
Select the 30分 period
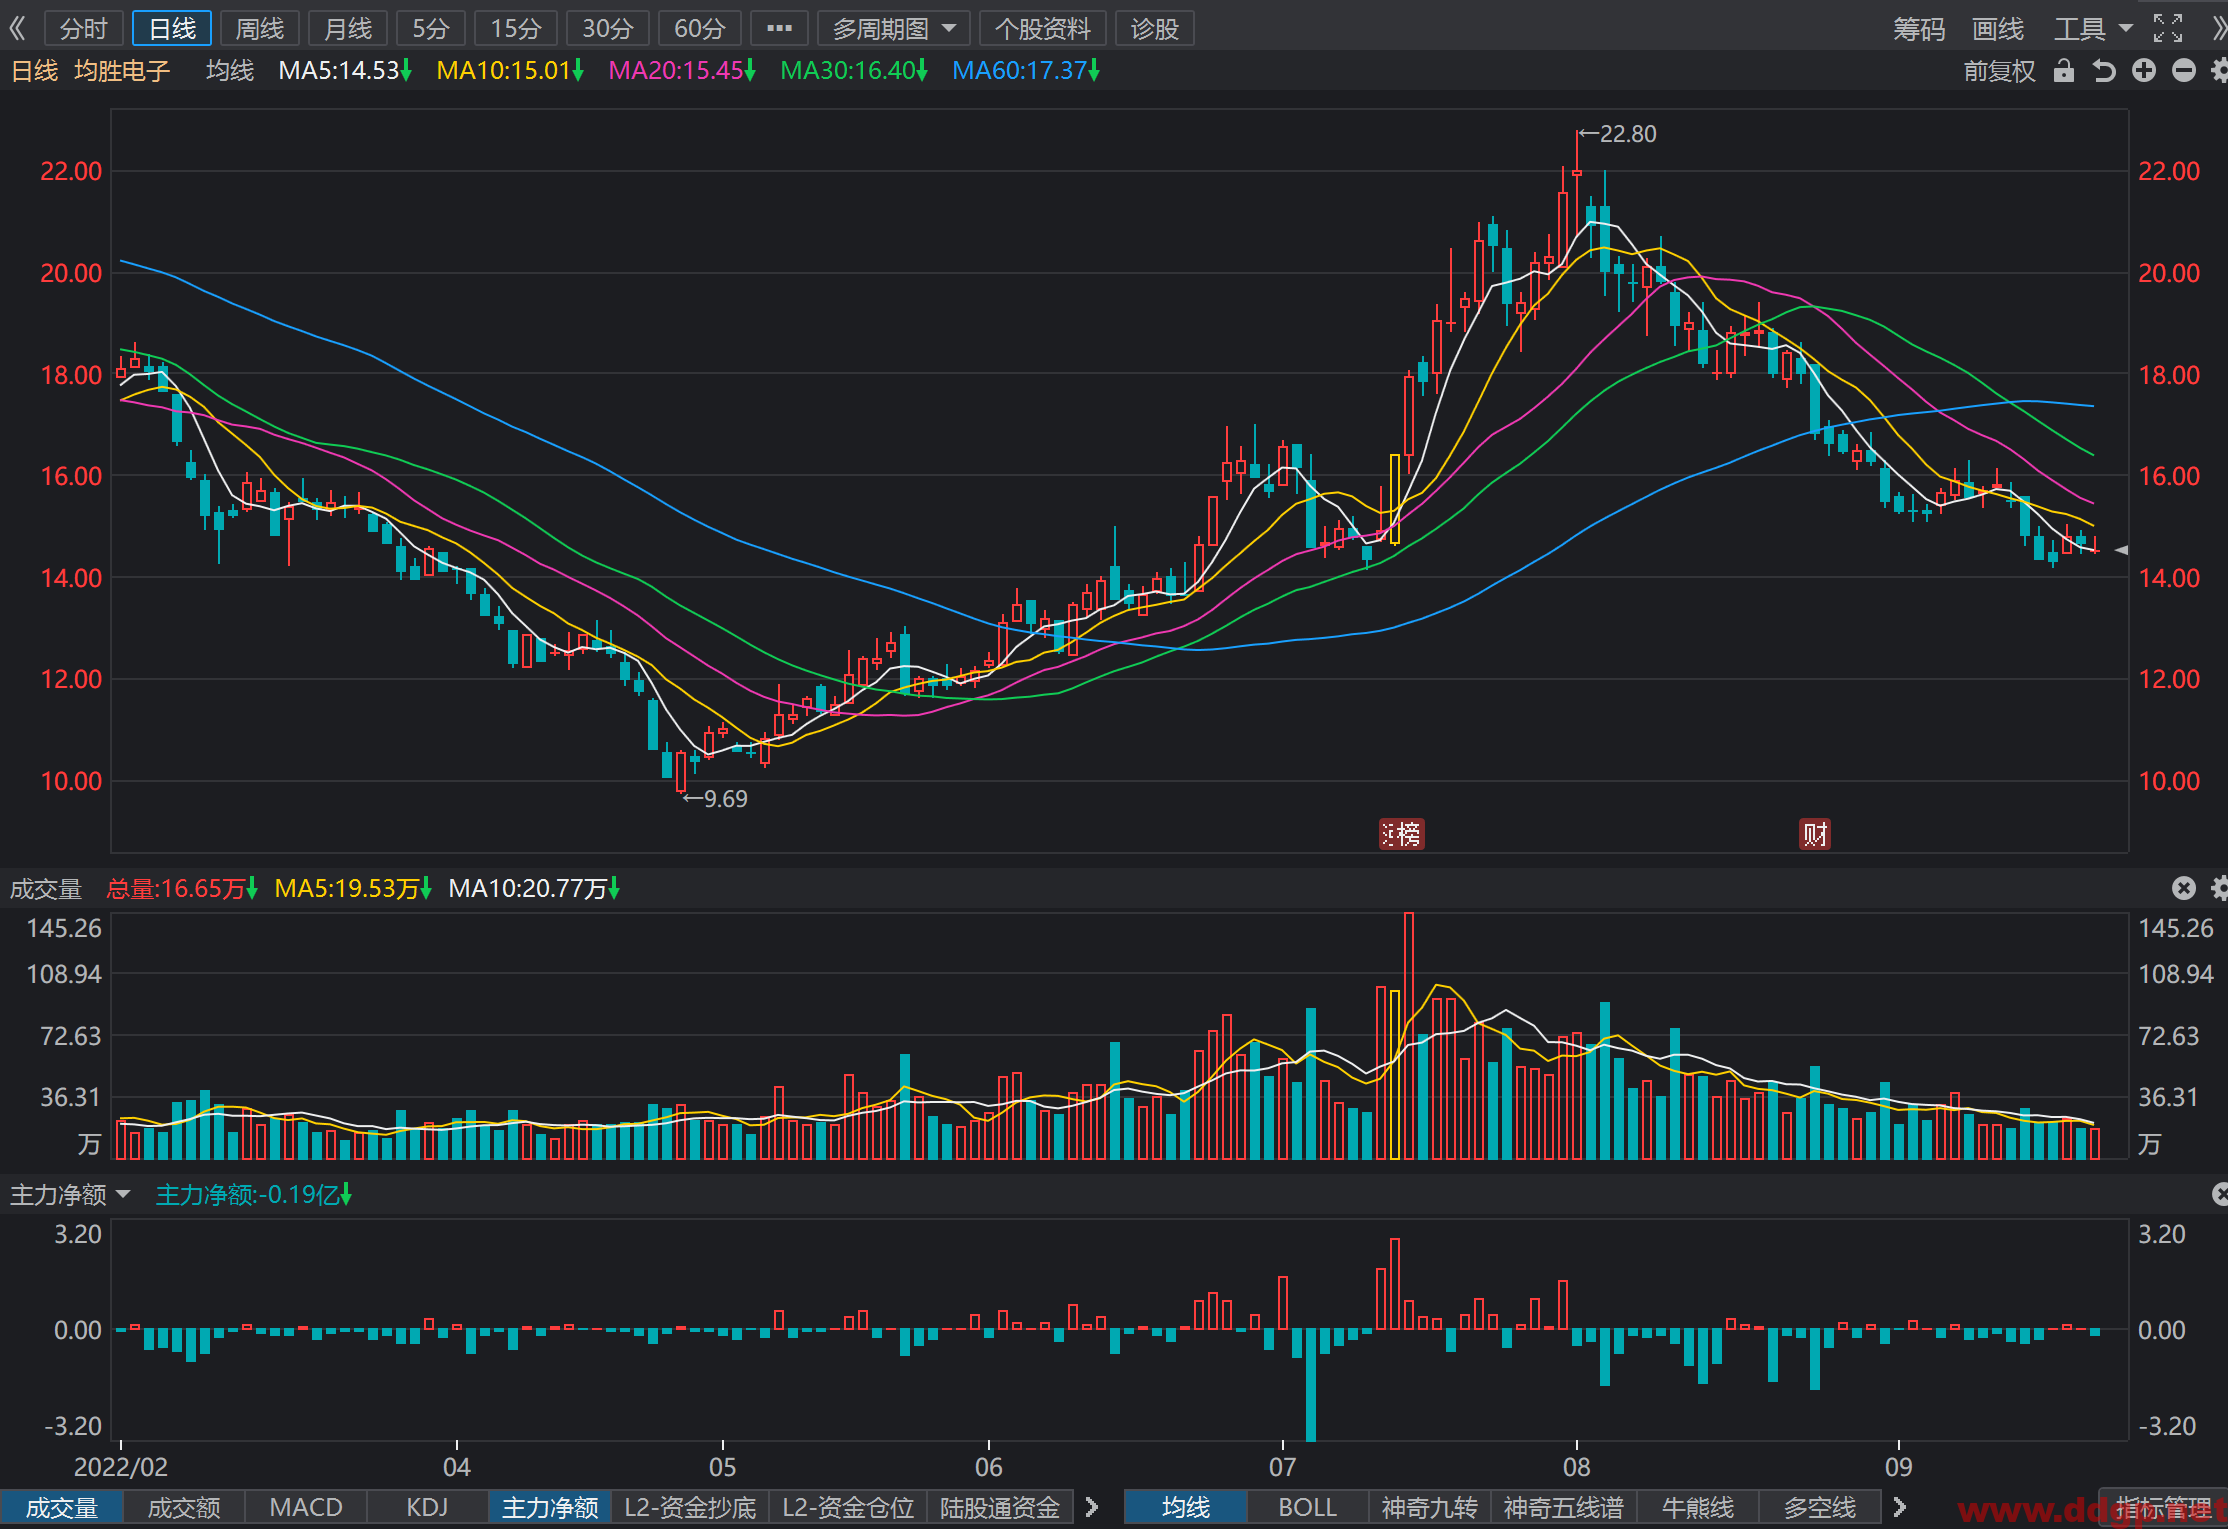click(608, 28)
